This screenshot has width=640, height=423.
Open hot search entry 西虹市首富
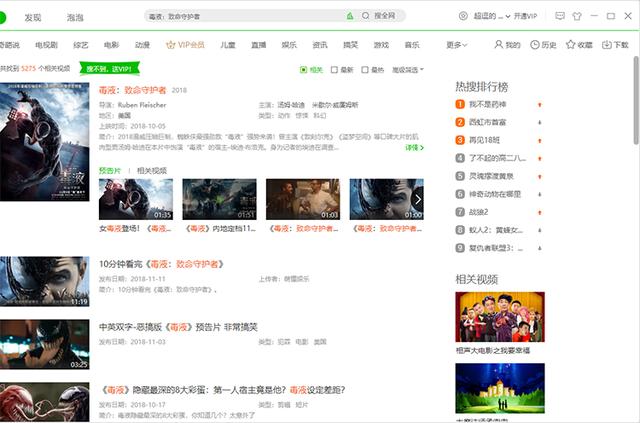(488, 122)
